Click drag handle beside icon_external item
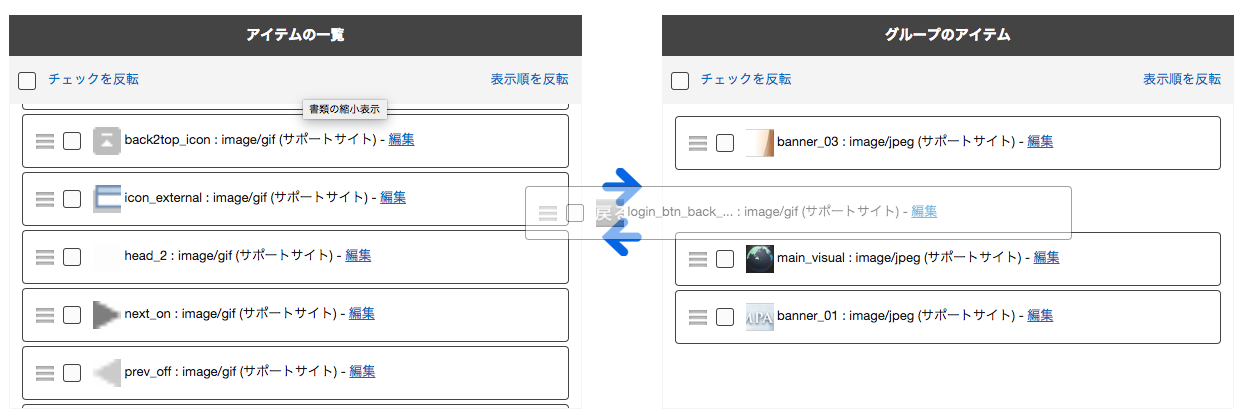The image size is (1249, 420). [44, 199]
